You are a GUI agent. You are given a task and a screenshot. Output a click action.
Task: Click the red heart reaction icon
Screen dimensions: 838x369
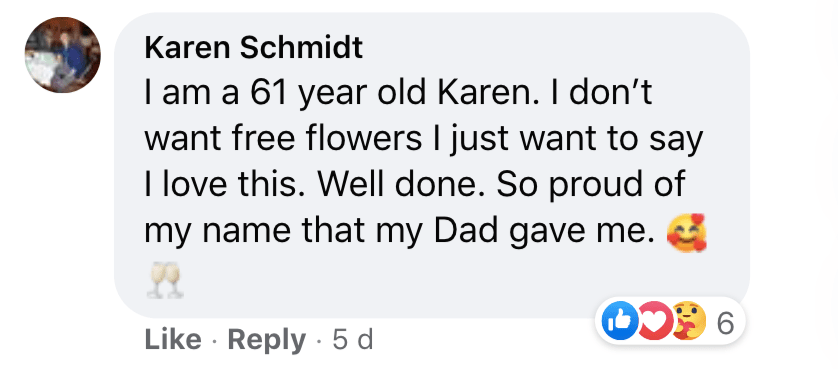(x=655, y=321)
